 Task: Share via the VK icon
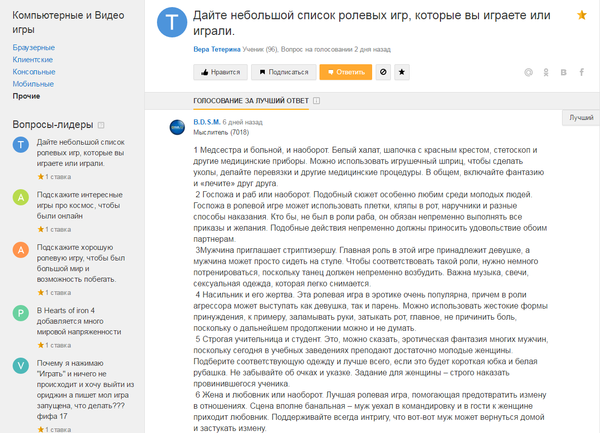[x=564, y=72]
